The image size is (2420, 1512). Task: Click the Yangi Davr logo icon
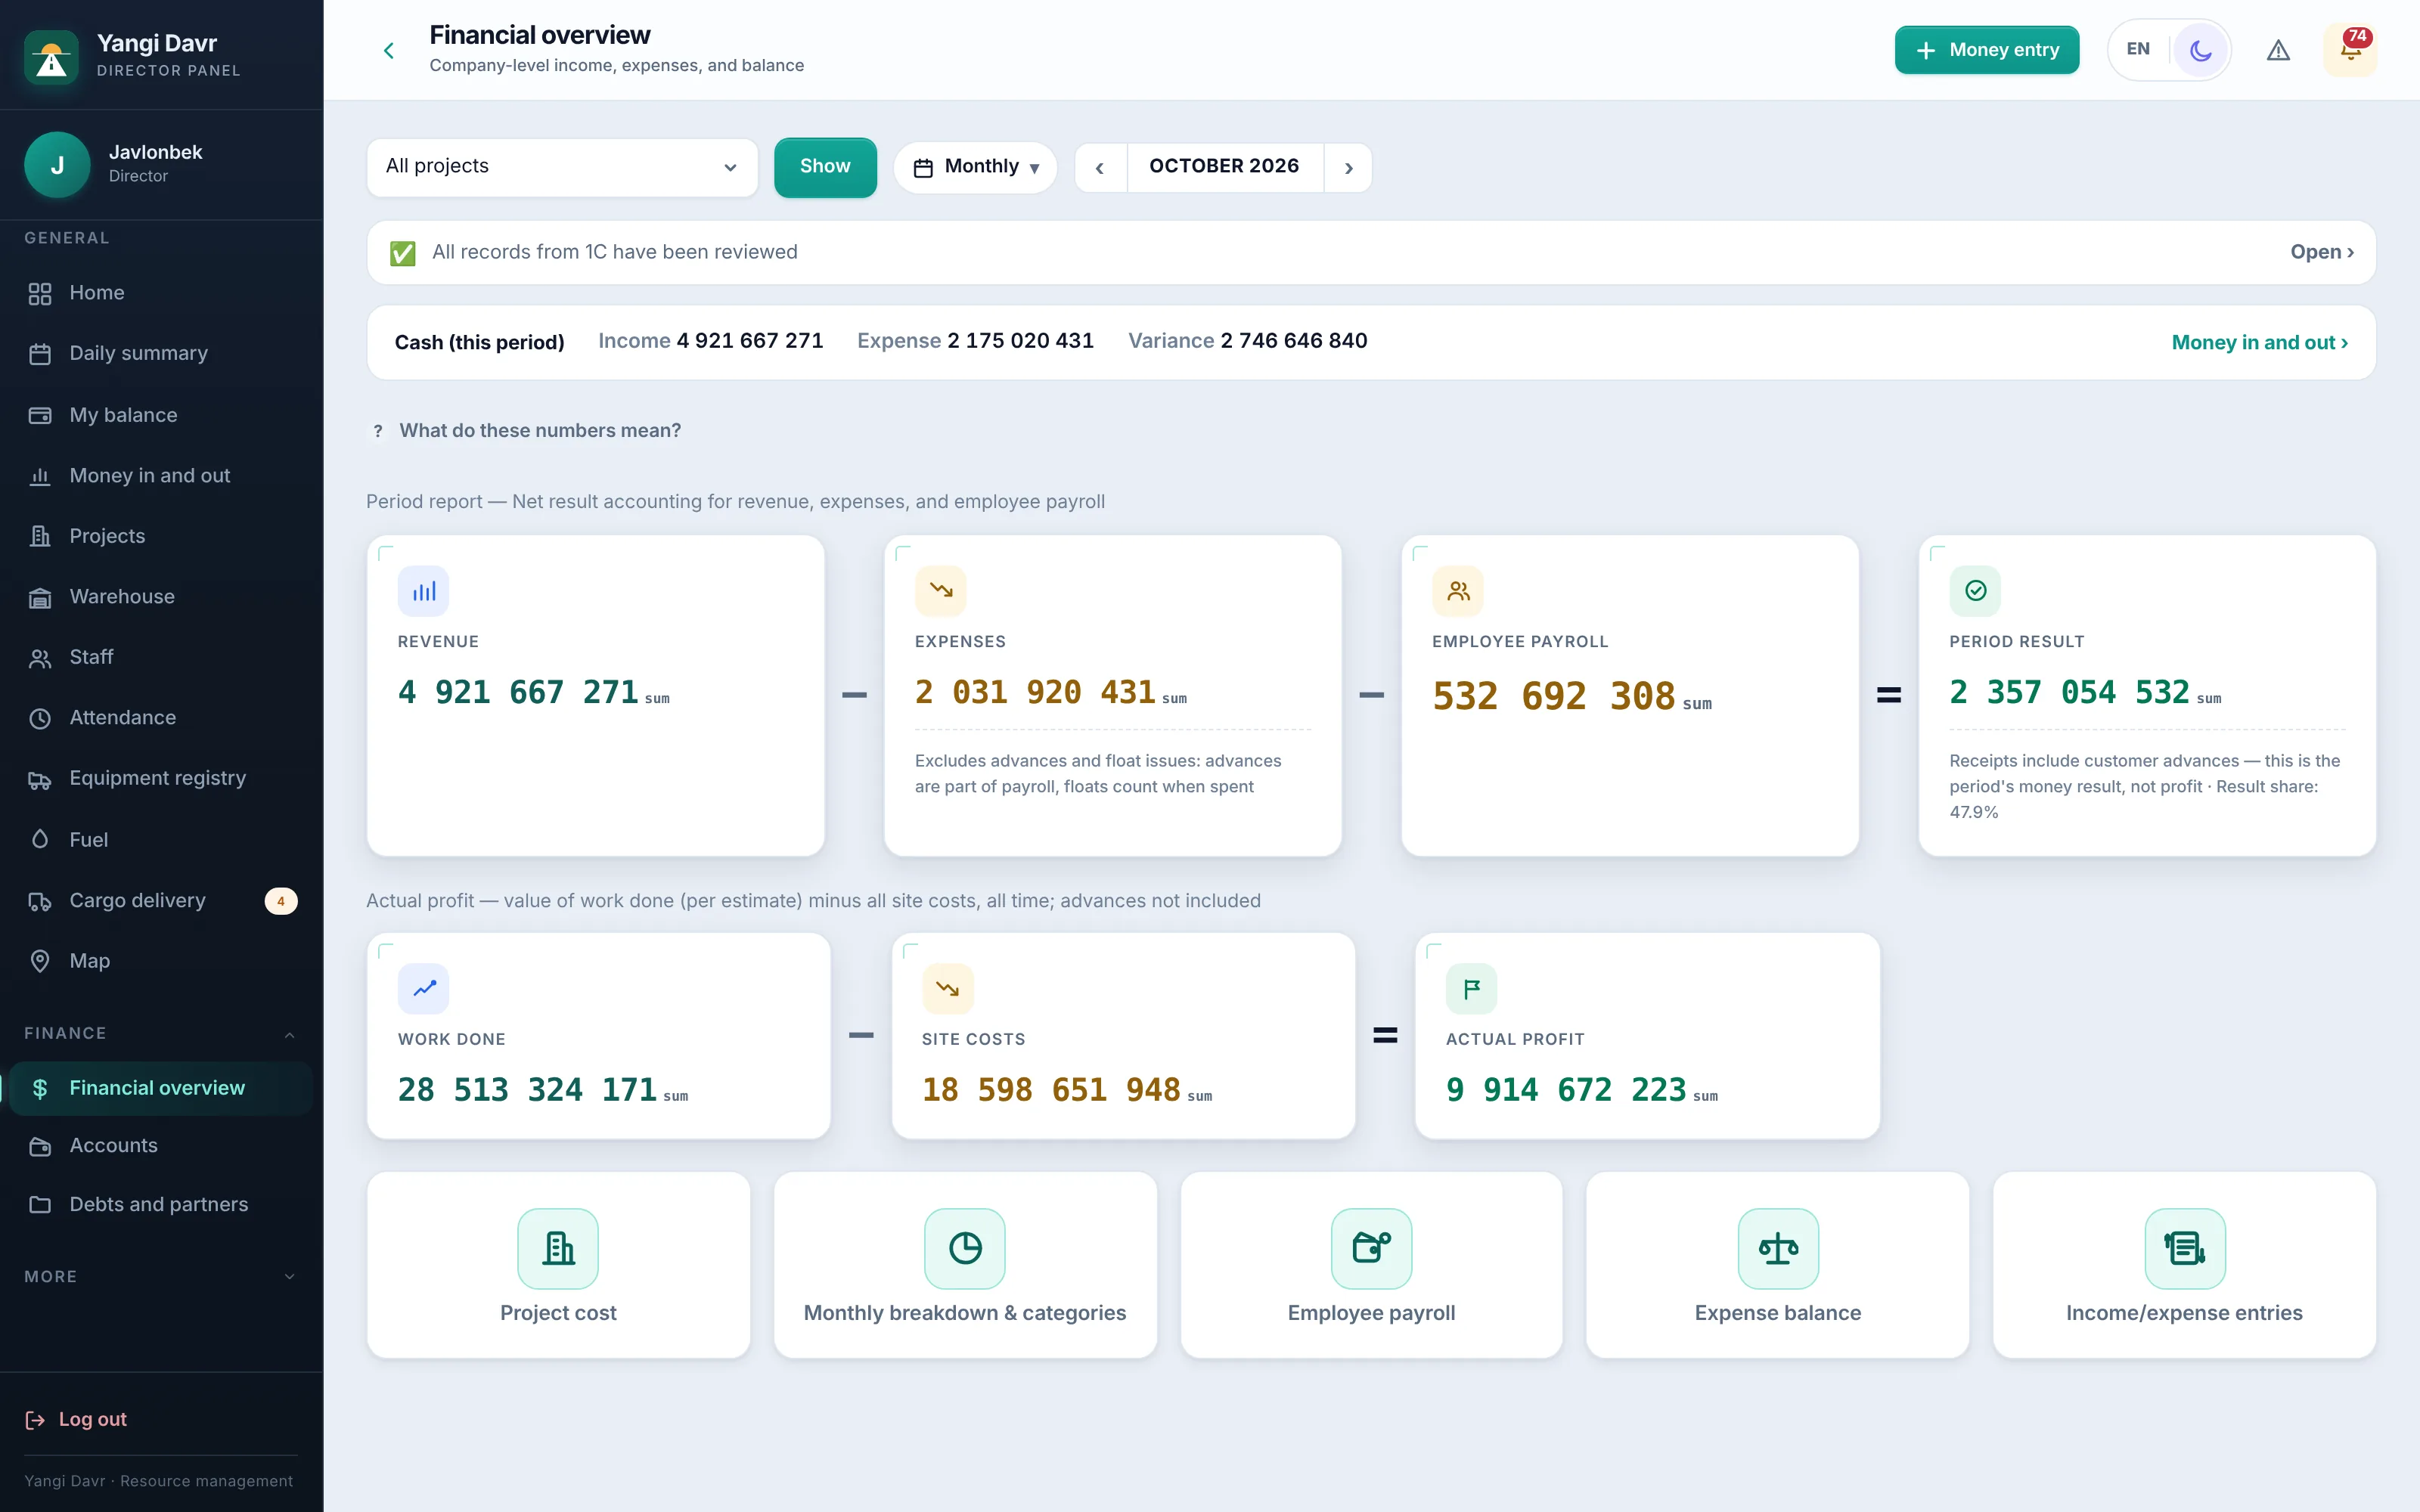(51, 57)
